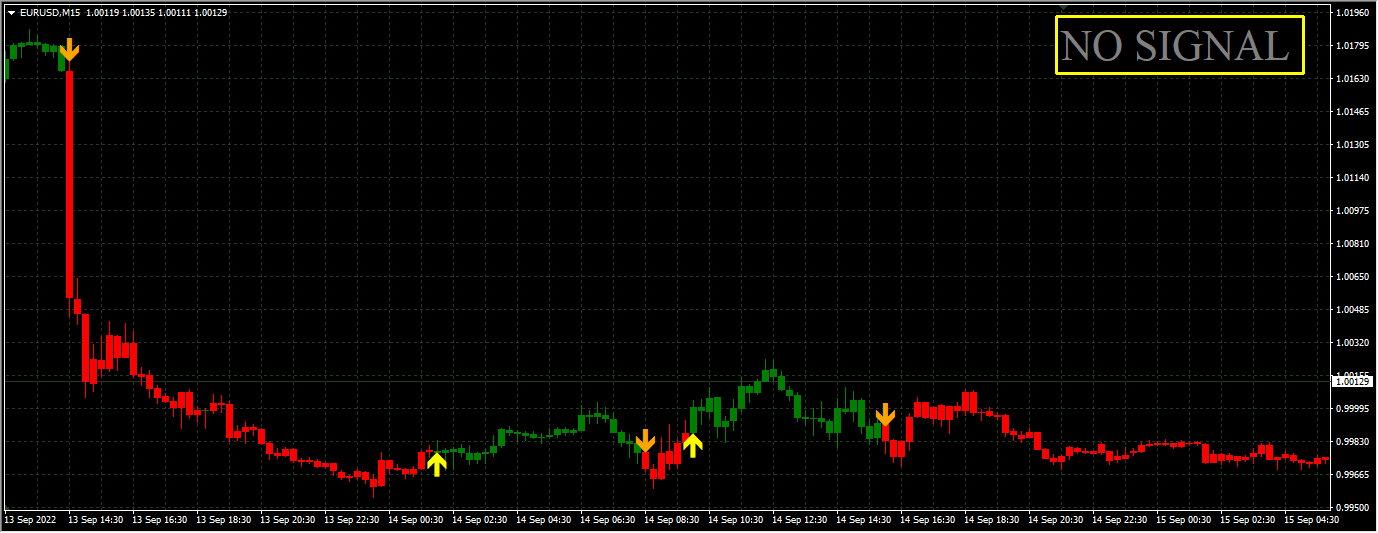Click the current price tag 1.00129
The image size is (1378, 533).
tap(1351, 381)
